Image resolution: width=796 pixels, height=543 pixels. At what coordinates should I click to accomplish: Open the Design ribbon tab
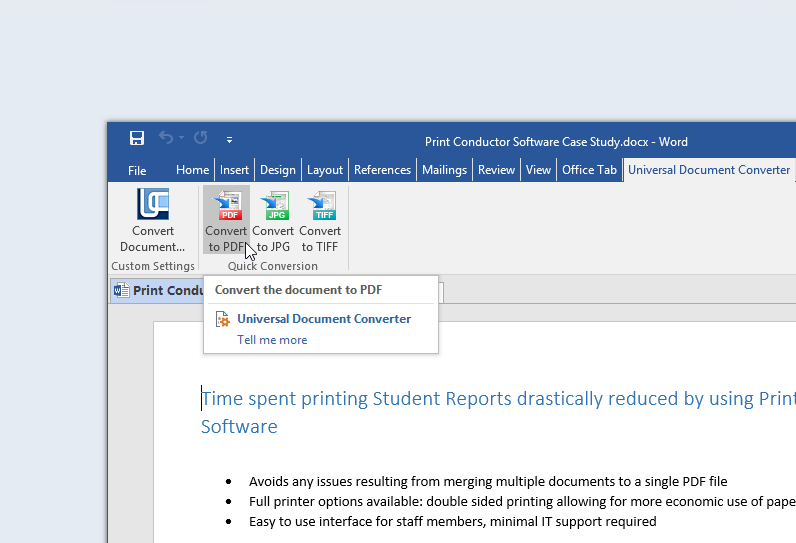278,170
